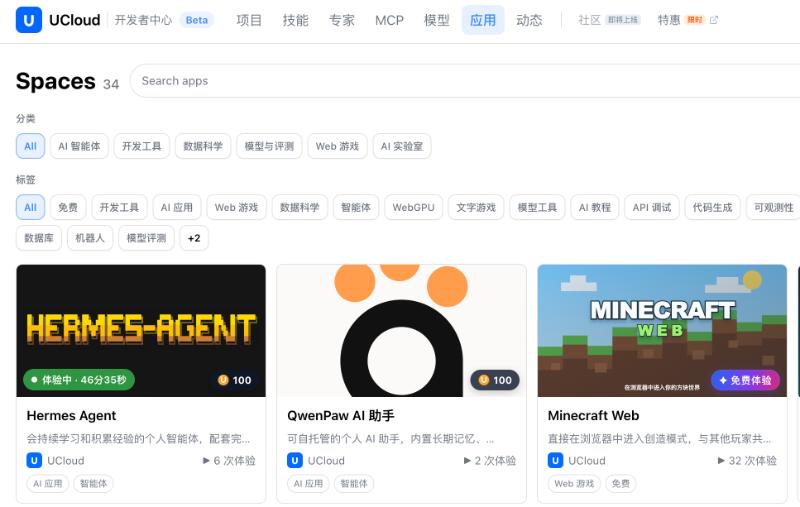
Task: Click the 智能体 tag on QwenPaw card
Action: (354, 484)
